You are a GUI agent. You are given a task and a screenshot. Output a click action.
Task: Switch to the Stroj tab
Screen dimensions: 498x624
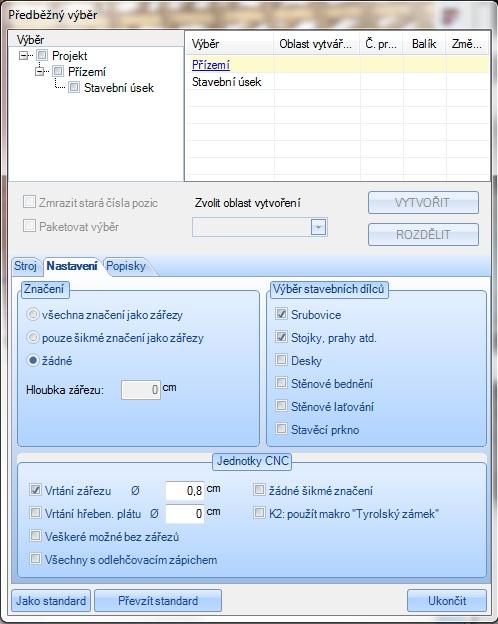click(25, 266)
